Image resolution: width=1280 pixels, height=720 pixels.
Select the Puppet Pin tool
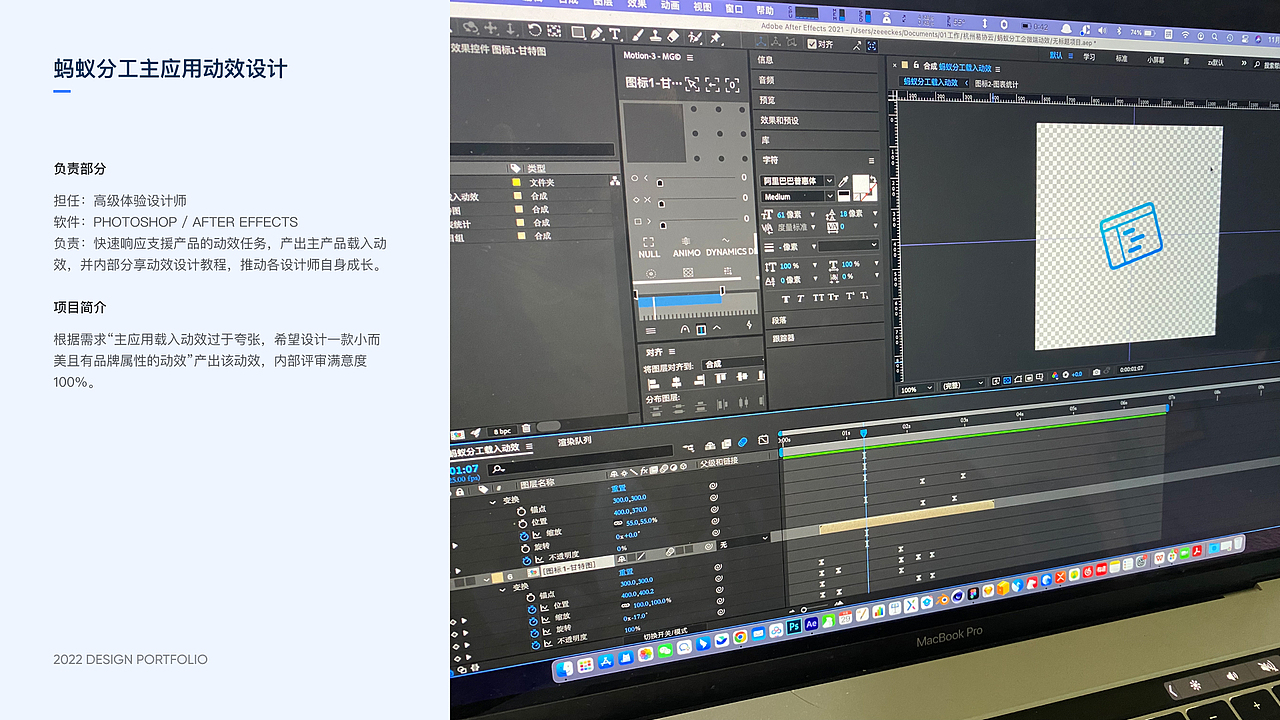(717, 36)
